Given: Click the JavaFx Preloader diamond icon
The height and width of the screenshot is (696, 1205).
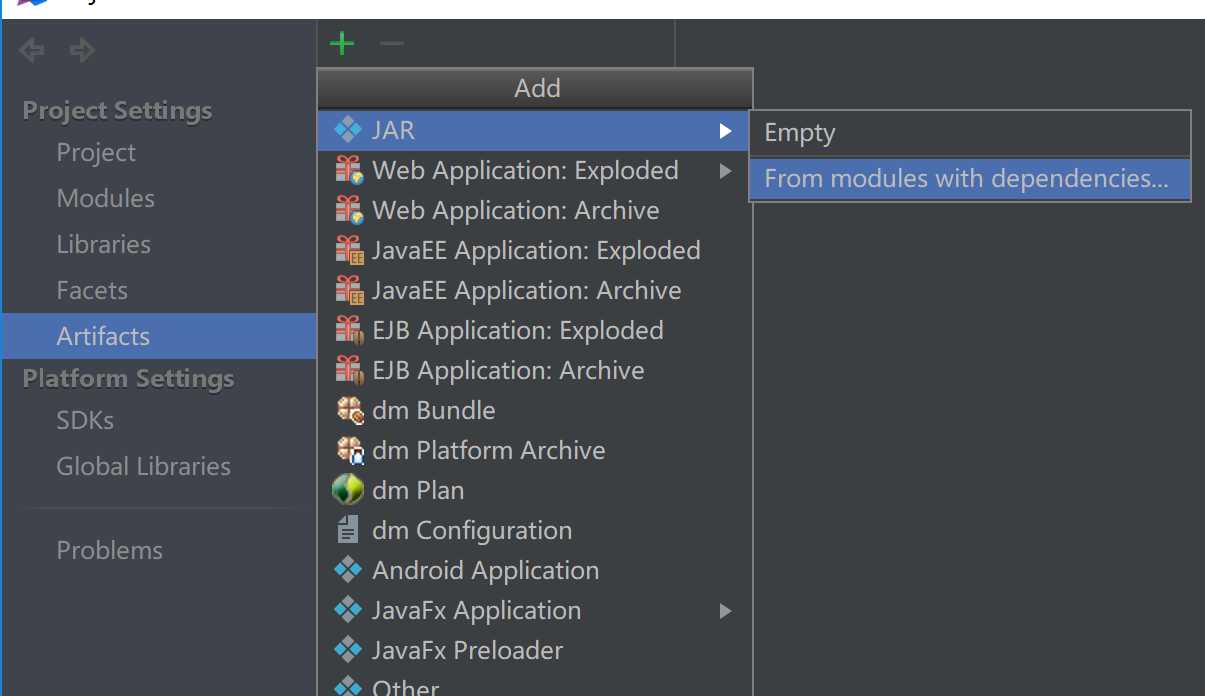Looking at the screenshot, I should (348, 650).
